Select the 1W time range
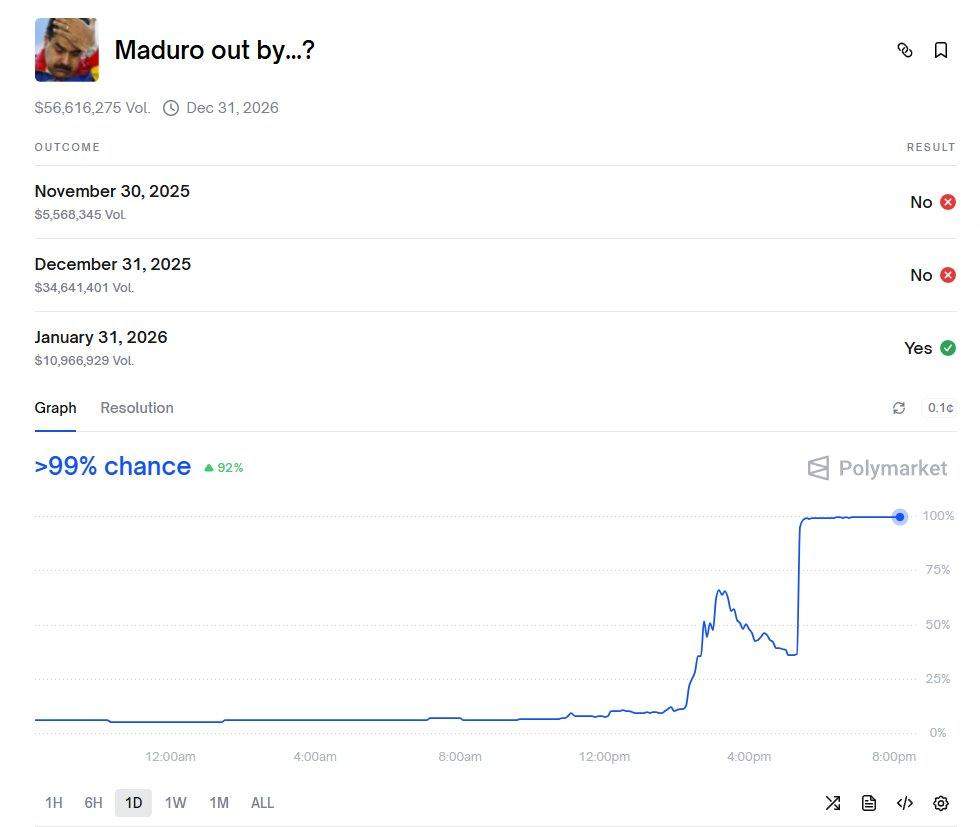 [175, 803]
